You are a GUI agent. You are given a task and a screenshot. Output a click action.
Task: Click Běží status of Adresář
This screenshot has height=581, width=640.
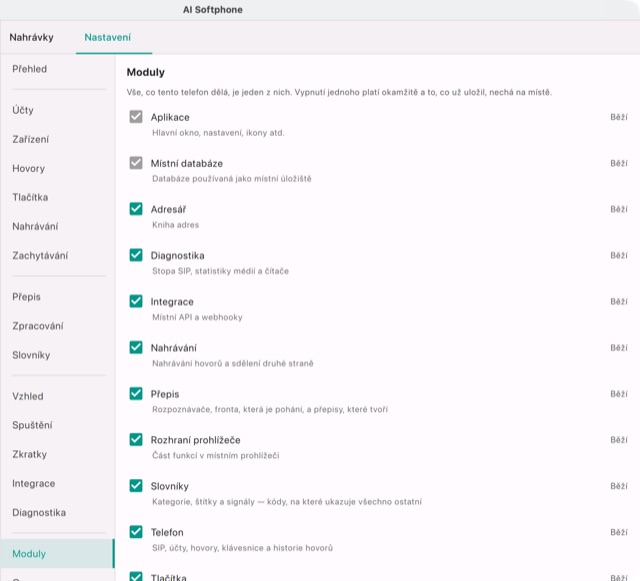619,209
